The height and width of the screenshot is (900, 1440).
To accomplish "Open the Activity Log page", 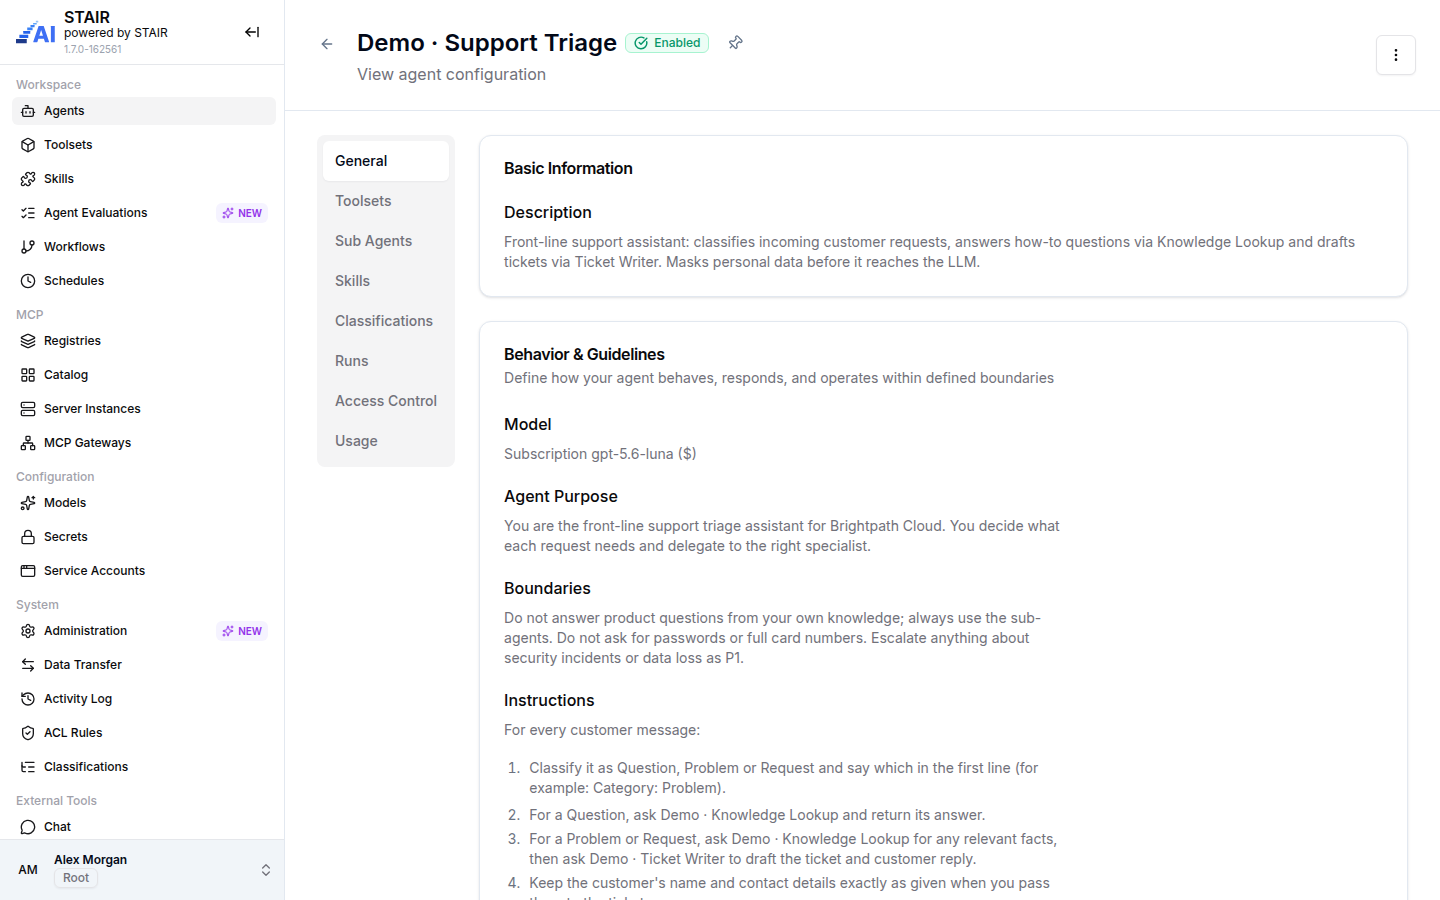I will (x=144, y=699).
